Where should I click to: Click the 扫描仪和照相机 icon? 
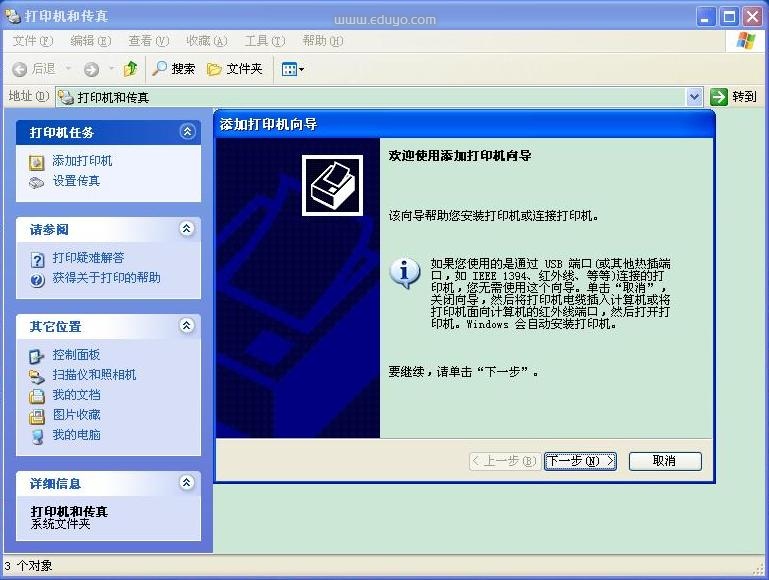coord(36,377)
